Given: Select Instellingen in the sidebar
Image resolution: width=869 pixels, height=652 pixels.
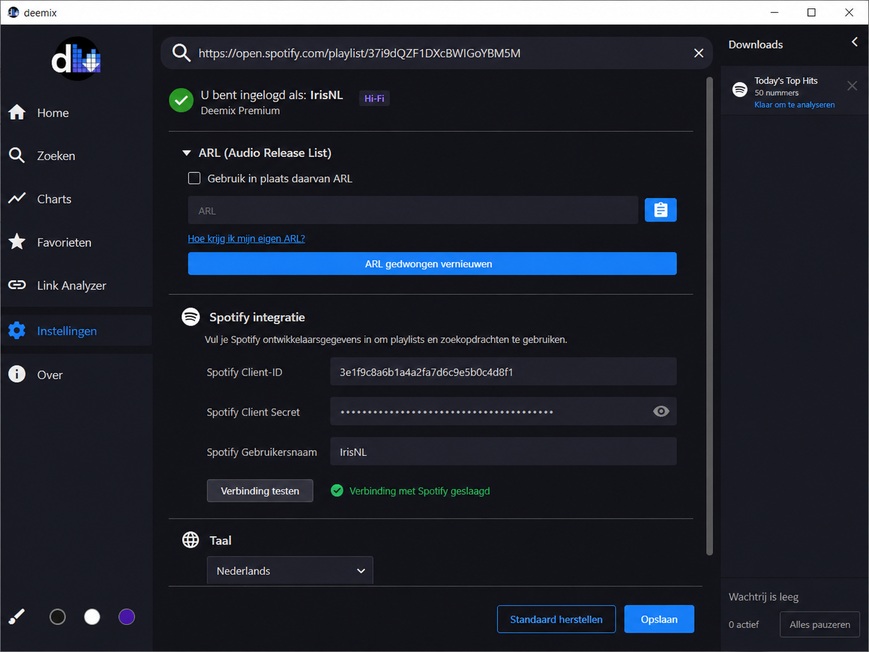Looking at the screenshot, I should (76, 331).
